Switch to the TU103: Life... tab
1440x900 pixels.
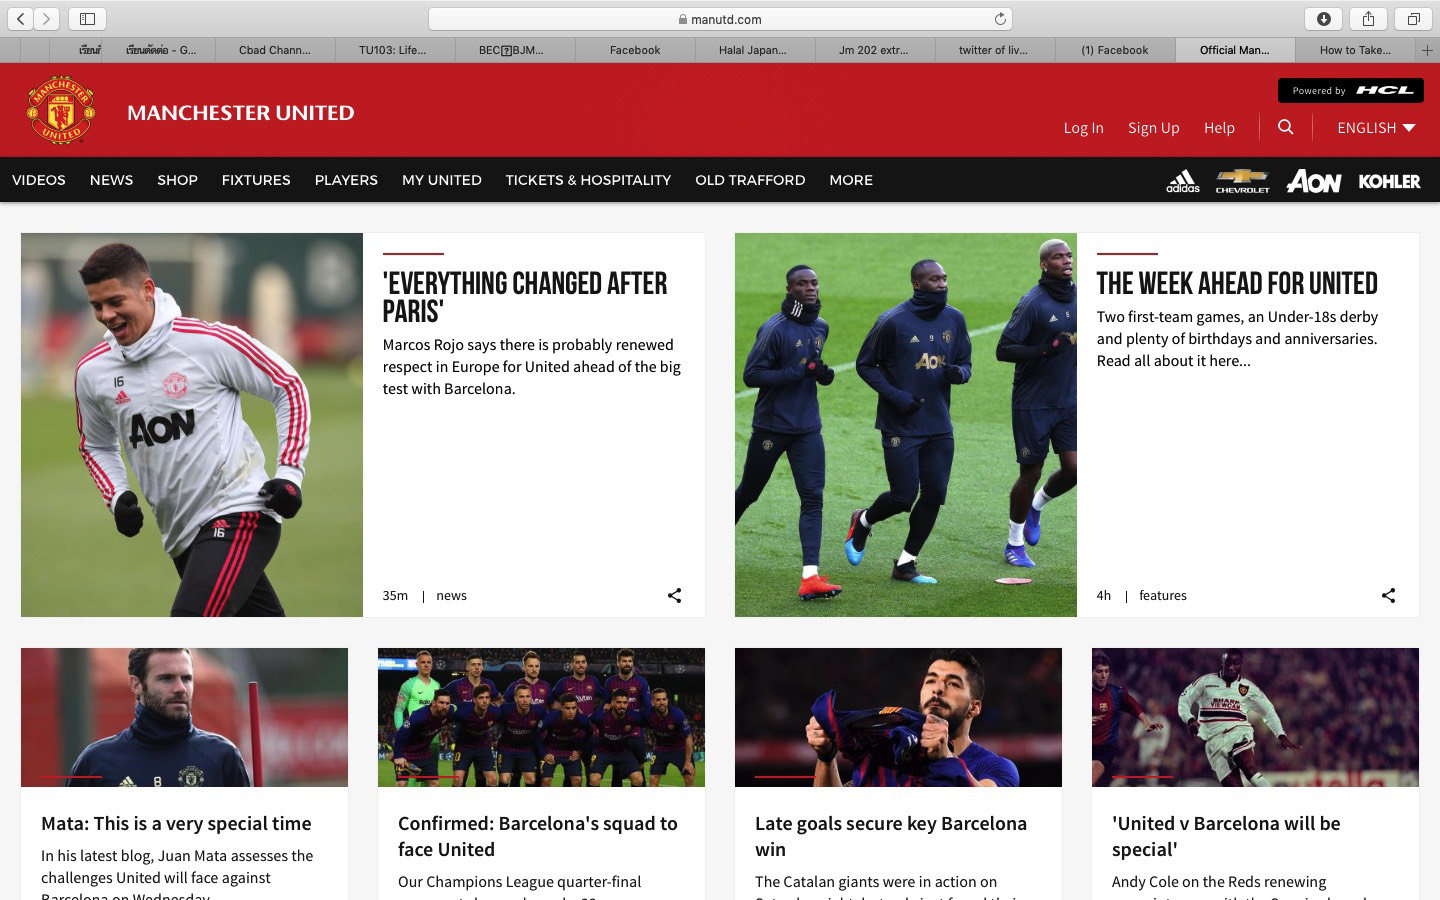[x=393, y=50]
